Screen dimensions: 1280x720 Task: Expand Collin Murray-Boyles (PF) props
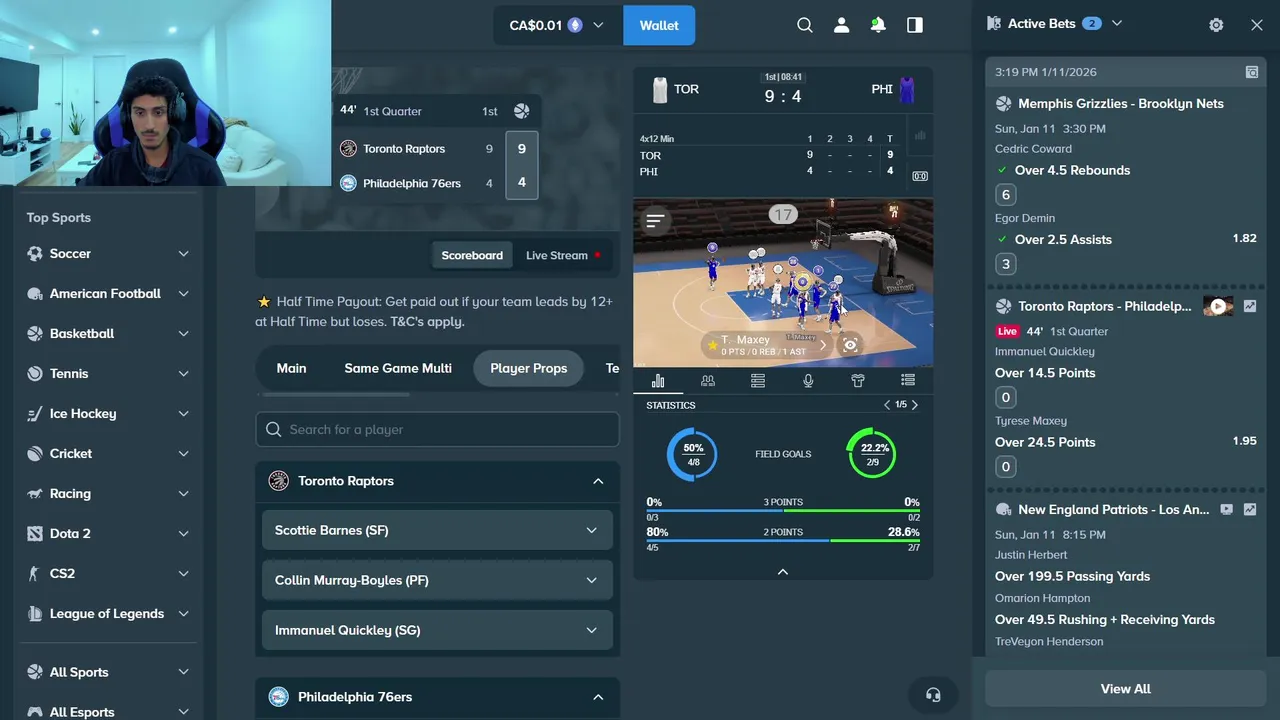[x=437, y=580]
